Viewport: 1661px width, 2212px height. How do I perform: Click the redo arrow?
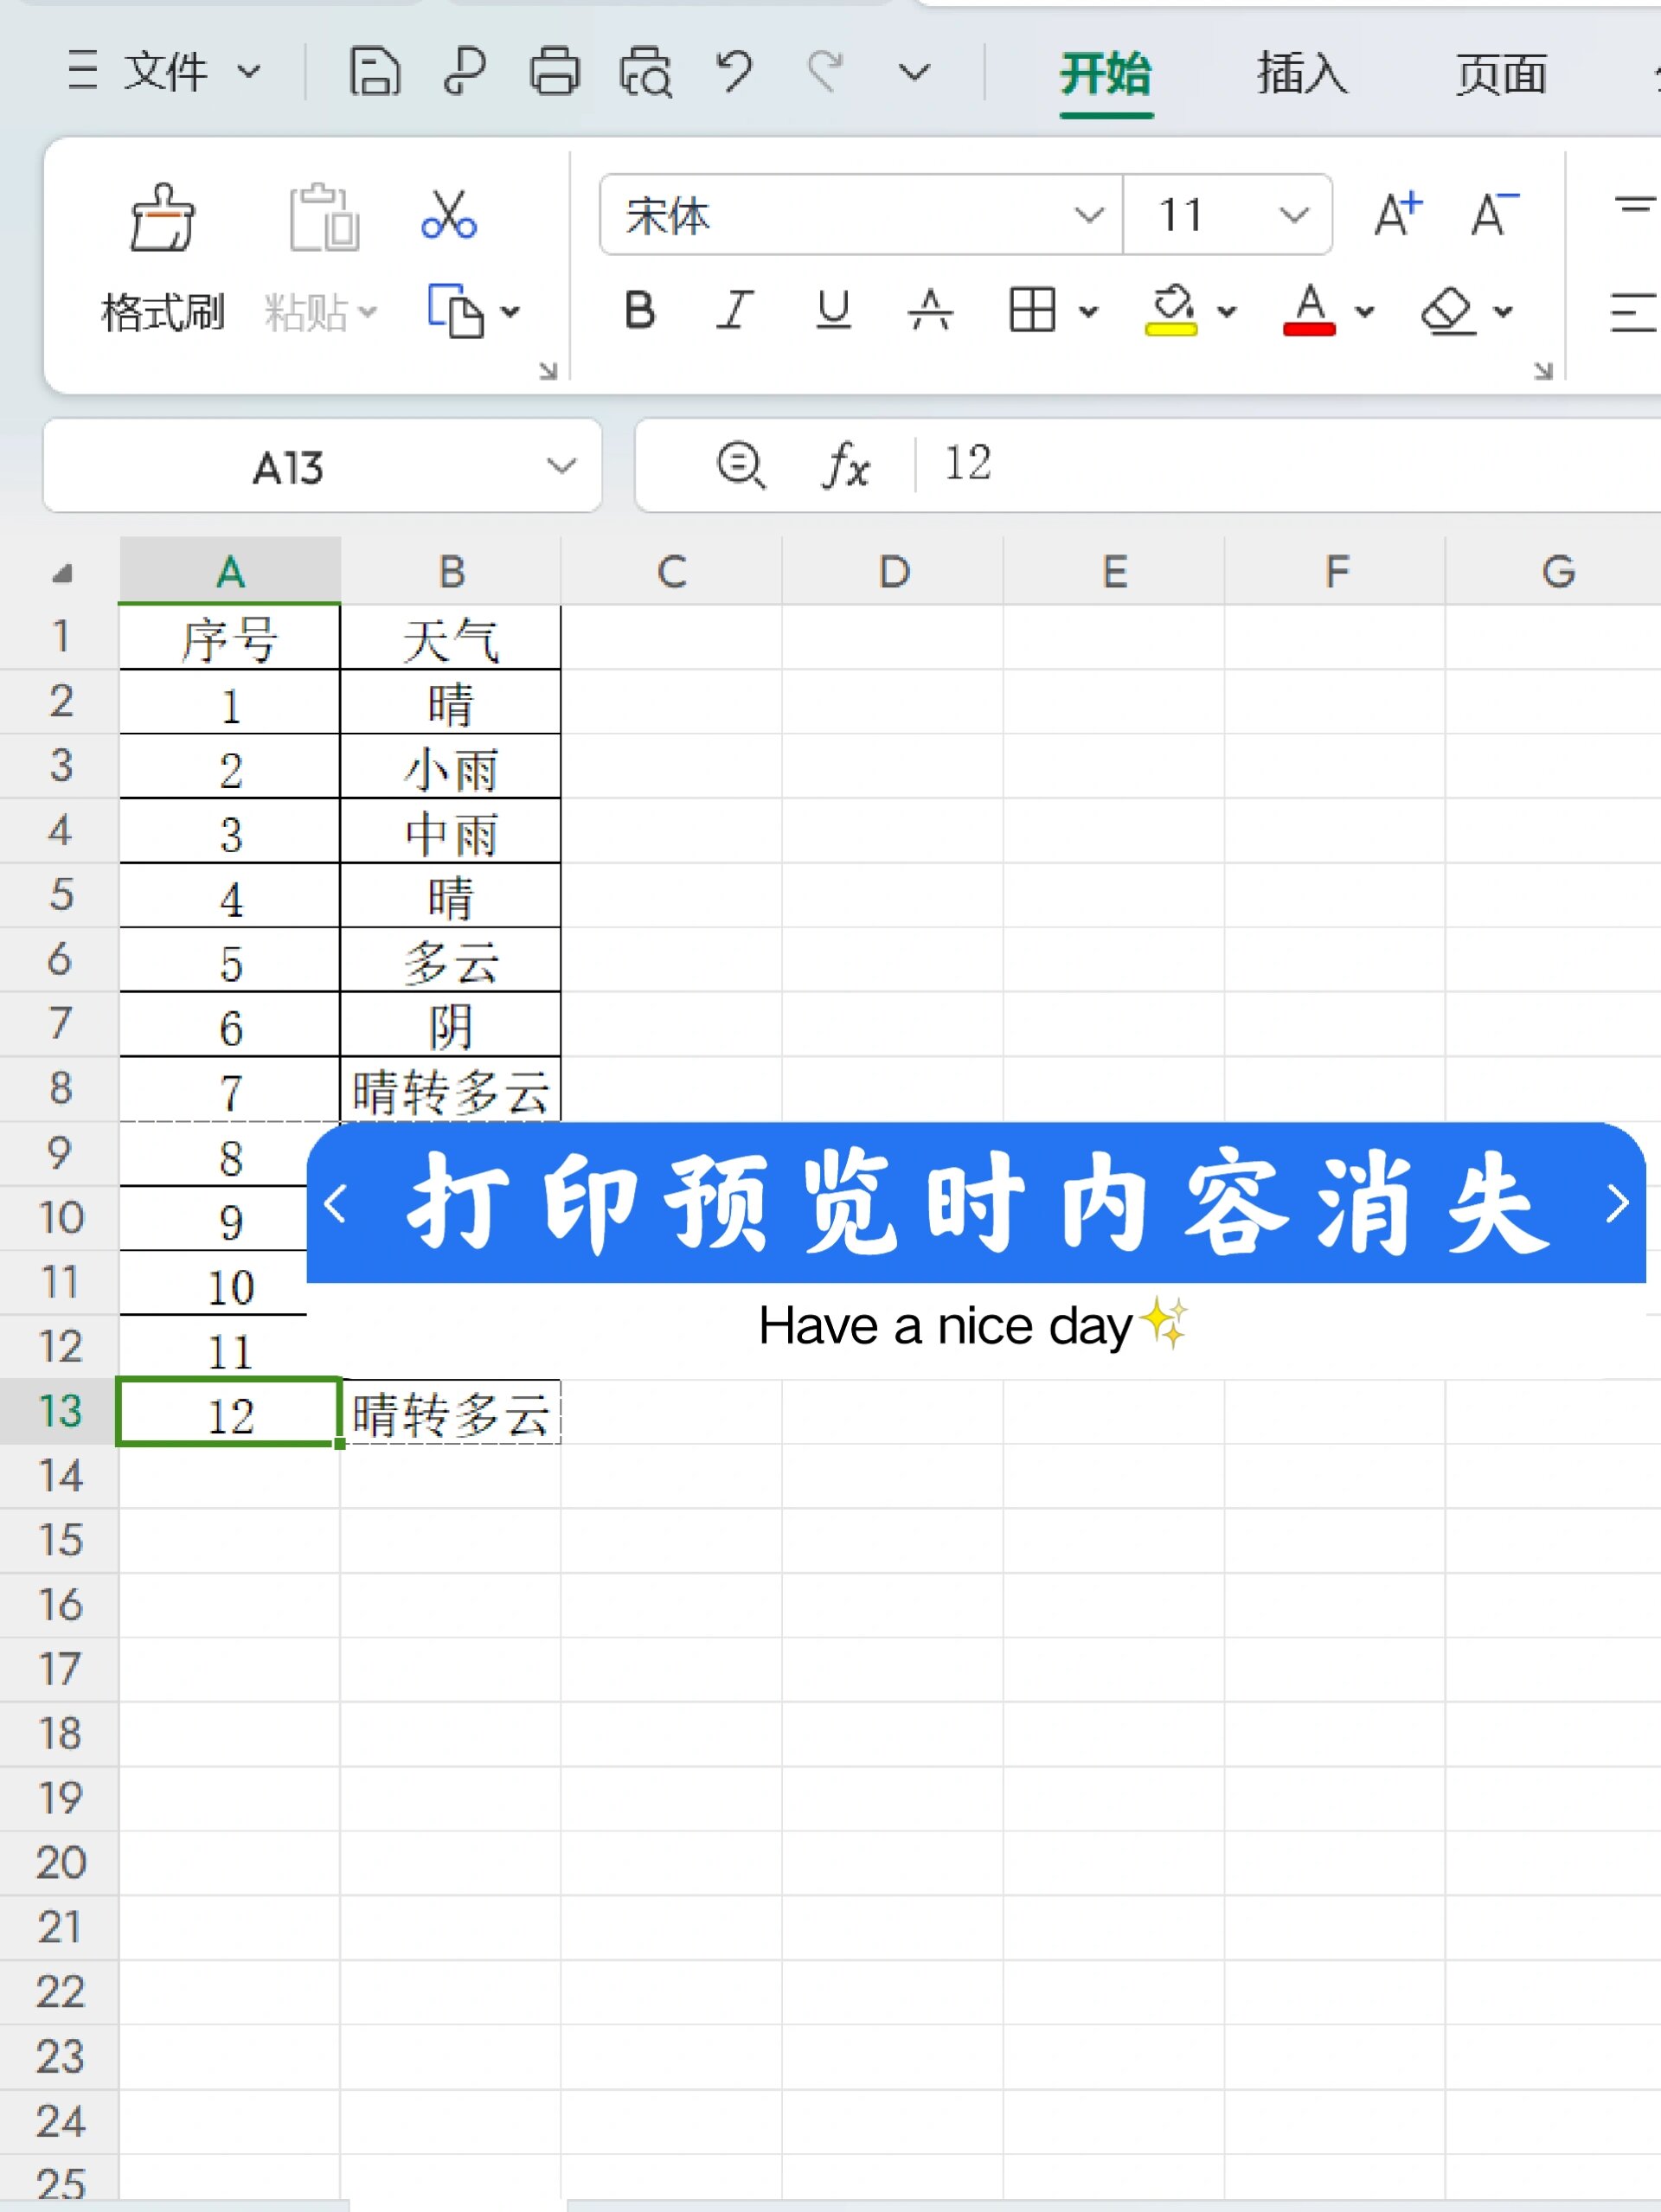pos(825,72)
